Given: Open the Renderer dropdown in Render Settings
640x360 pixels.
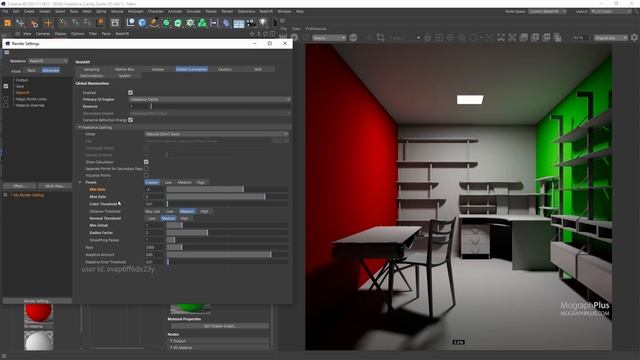Looking at the screenshot, I should pyautogui.click(x=48, y=61).
